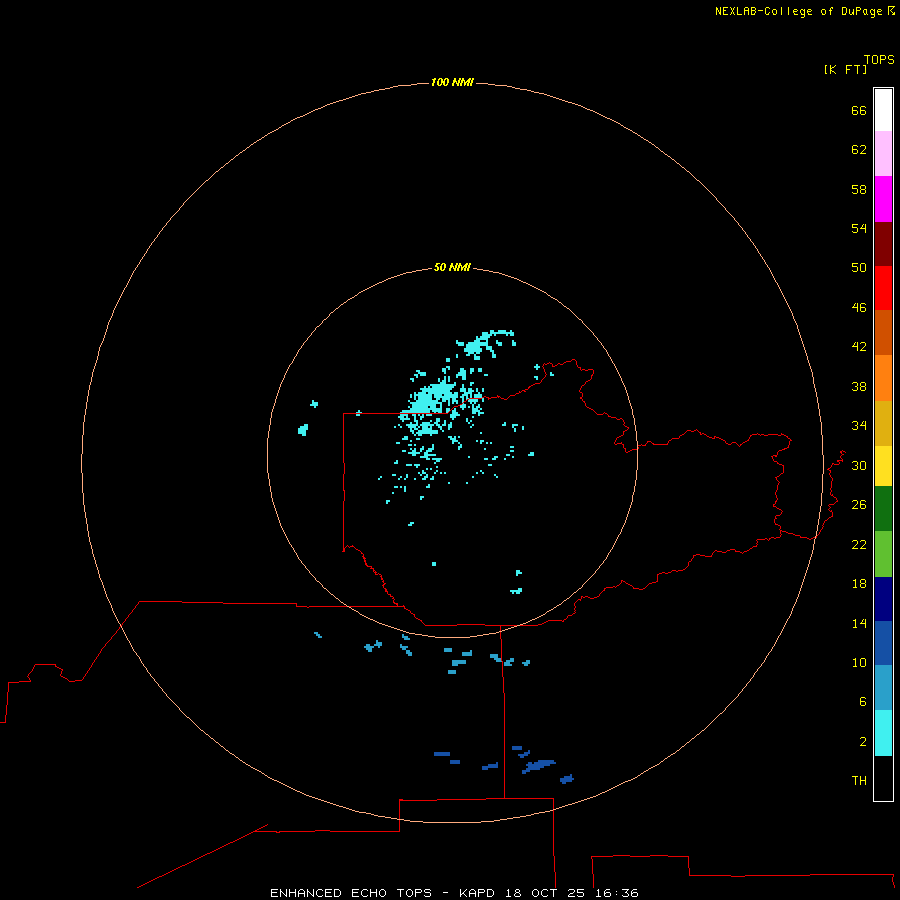Viewport: 900px width, 900px height.
Task: Click the 18 legend value
Action: 859,584
